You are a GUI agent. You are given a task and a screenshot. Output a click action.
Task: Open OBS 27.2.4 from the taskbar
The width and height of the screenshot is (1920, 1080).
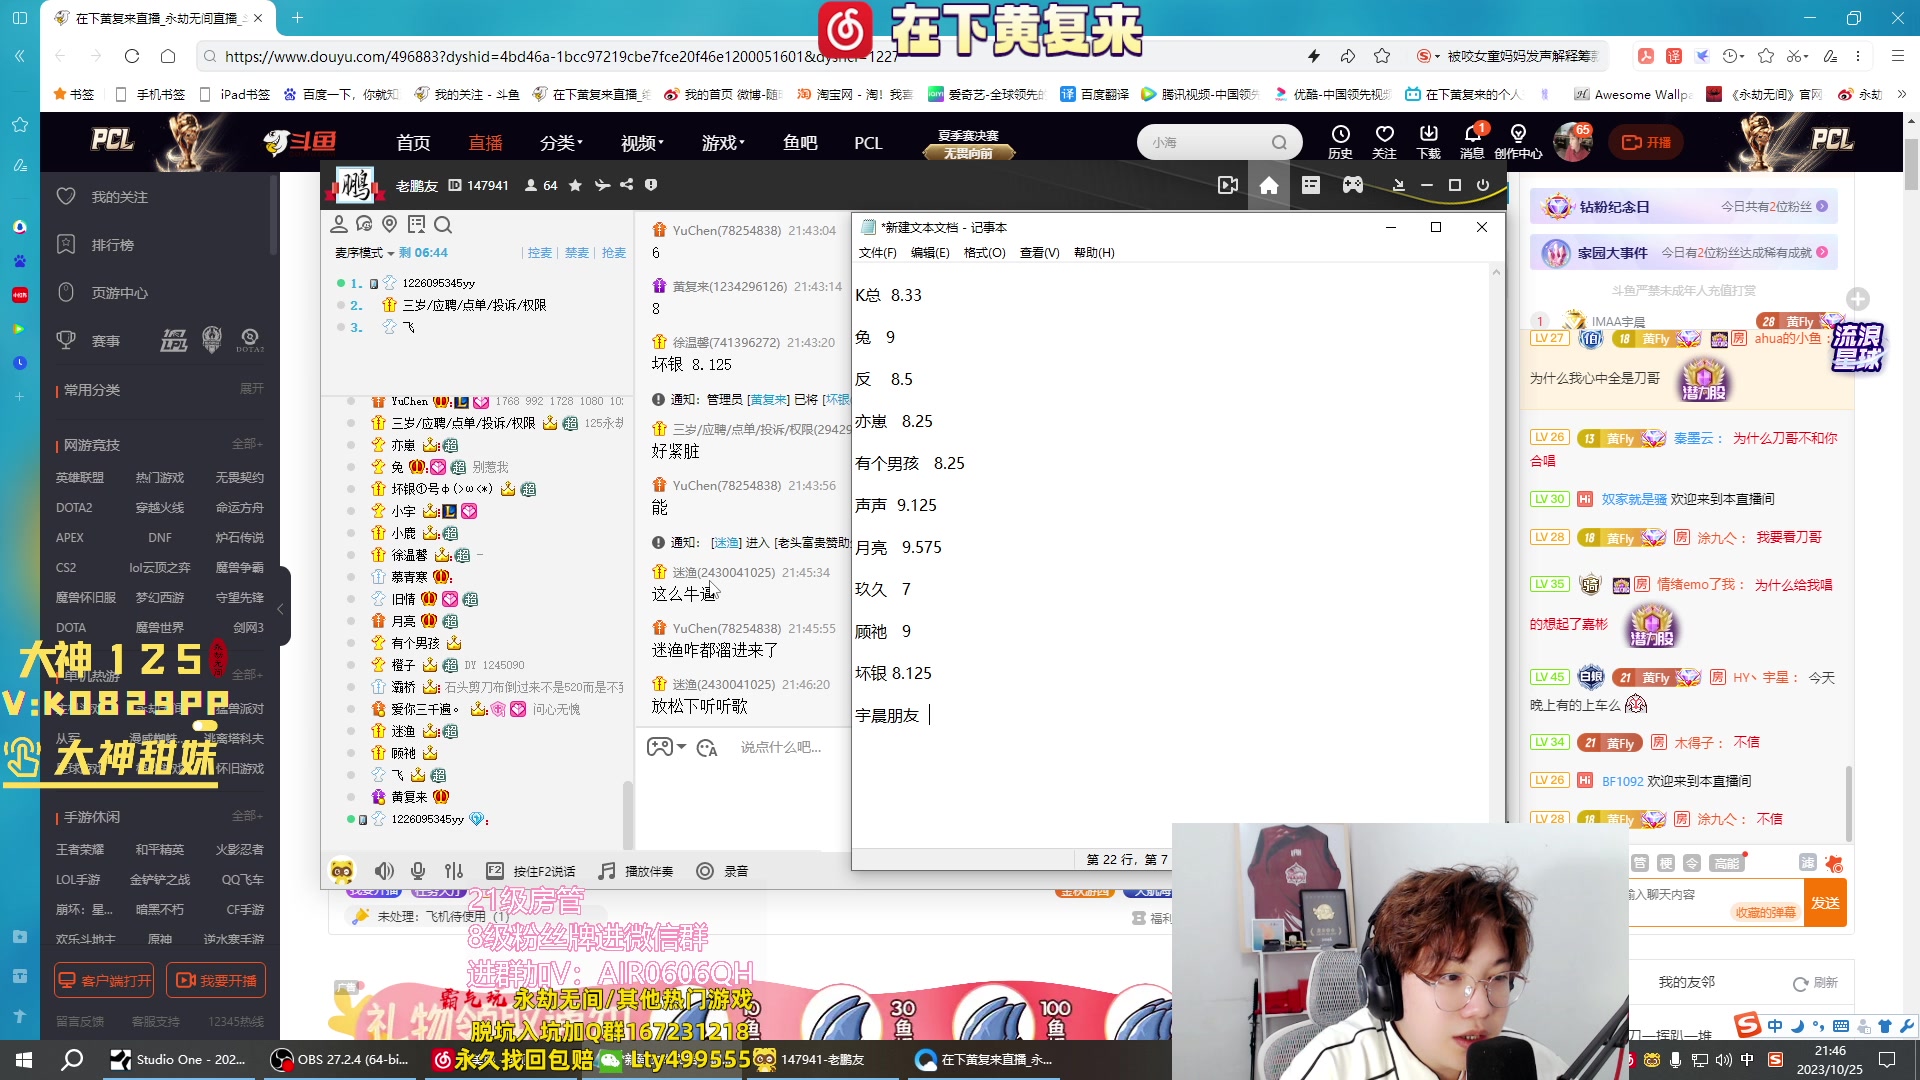(342, 1059)
